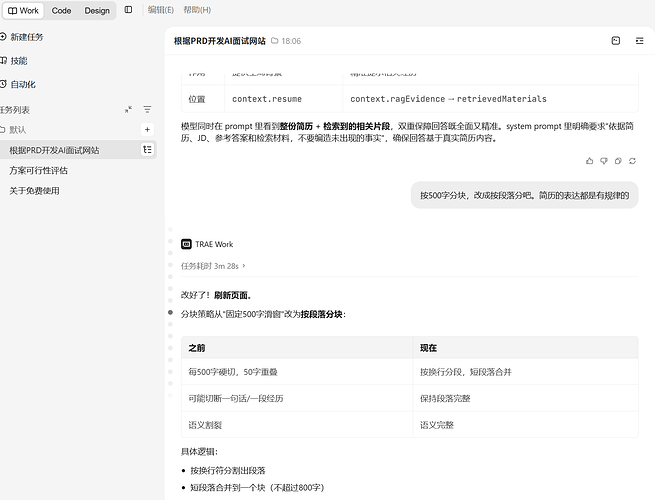The width and height of the screenshot is (655, 500).
Task: Expand 任务耗时 3m 28s details
Action: pos(213,266)
